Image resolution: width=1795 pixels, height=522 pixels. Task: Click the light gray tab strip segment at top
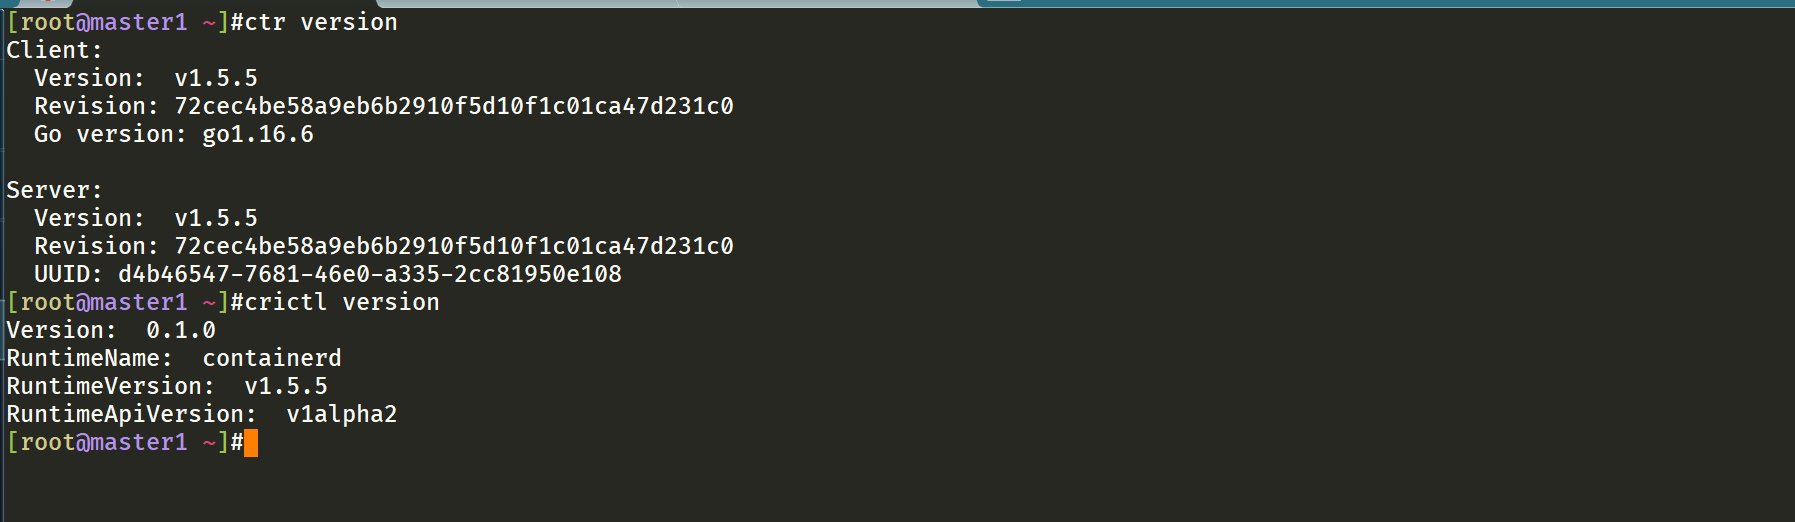680,3
